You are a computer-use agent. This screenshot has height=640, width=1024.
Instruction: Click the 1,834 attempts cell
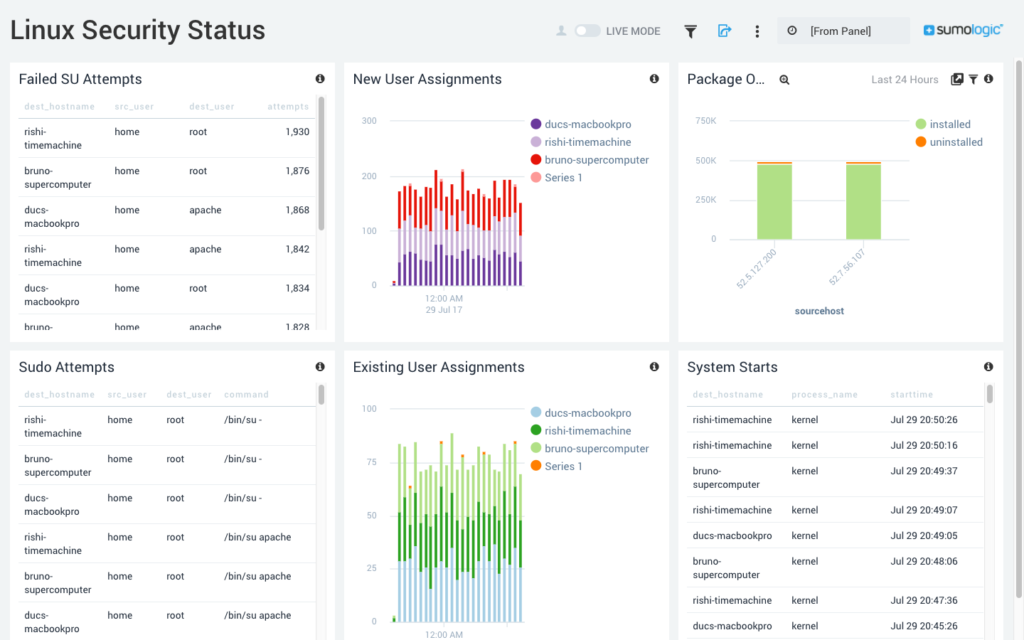tap(297, 289)
